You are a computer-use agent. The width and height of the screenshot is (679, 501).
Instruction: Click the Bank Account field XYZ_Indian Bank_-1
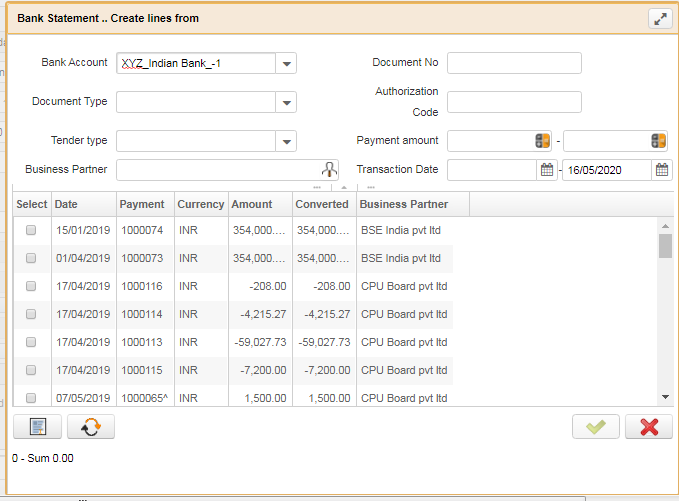196,64
